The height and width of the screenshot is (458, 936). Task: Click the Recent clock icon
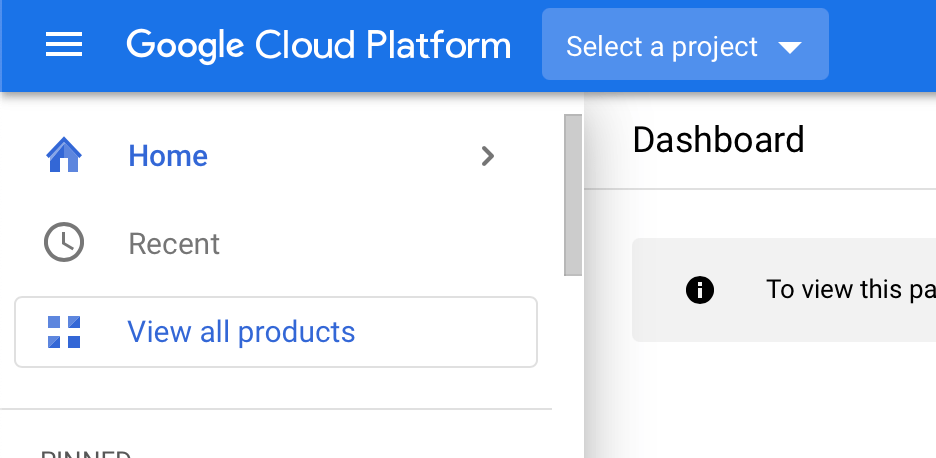[x=64, y=243]
